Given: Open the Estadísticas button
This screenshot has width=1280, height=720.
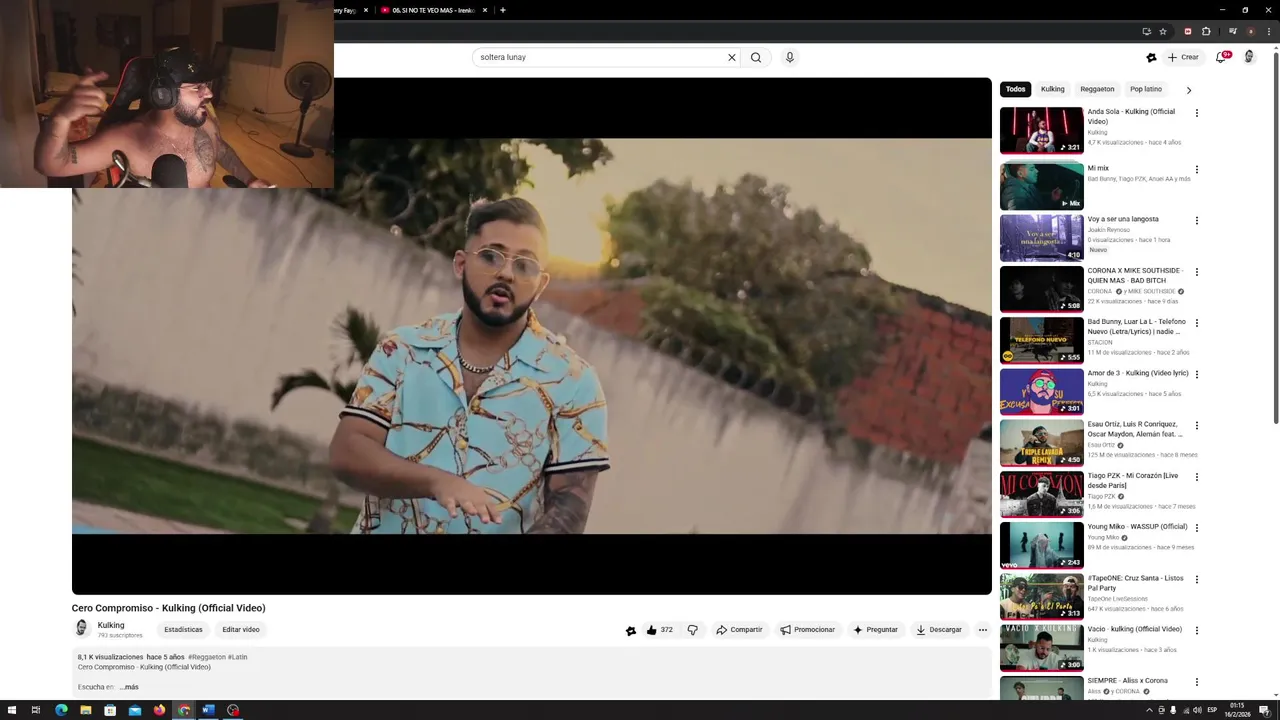Looking at the screenshot, I should click(x=183, y=630).
